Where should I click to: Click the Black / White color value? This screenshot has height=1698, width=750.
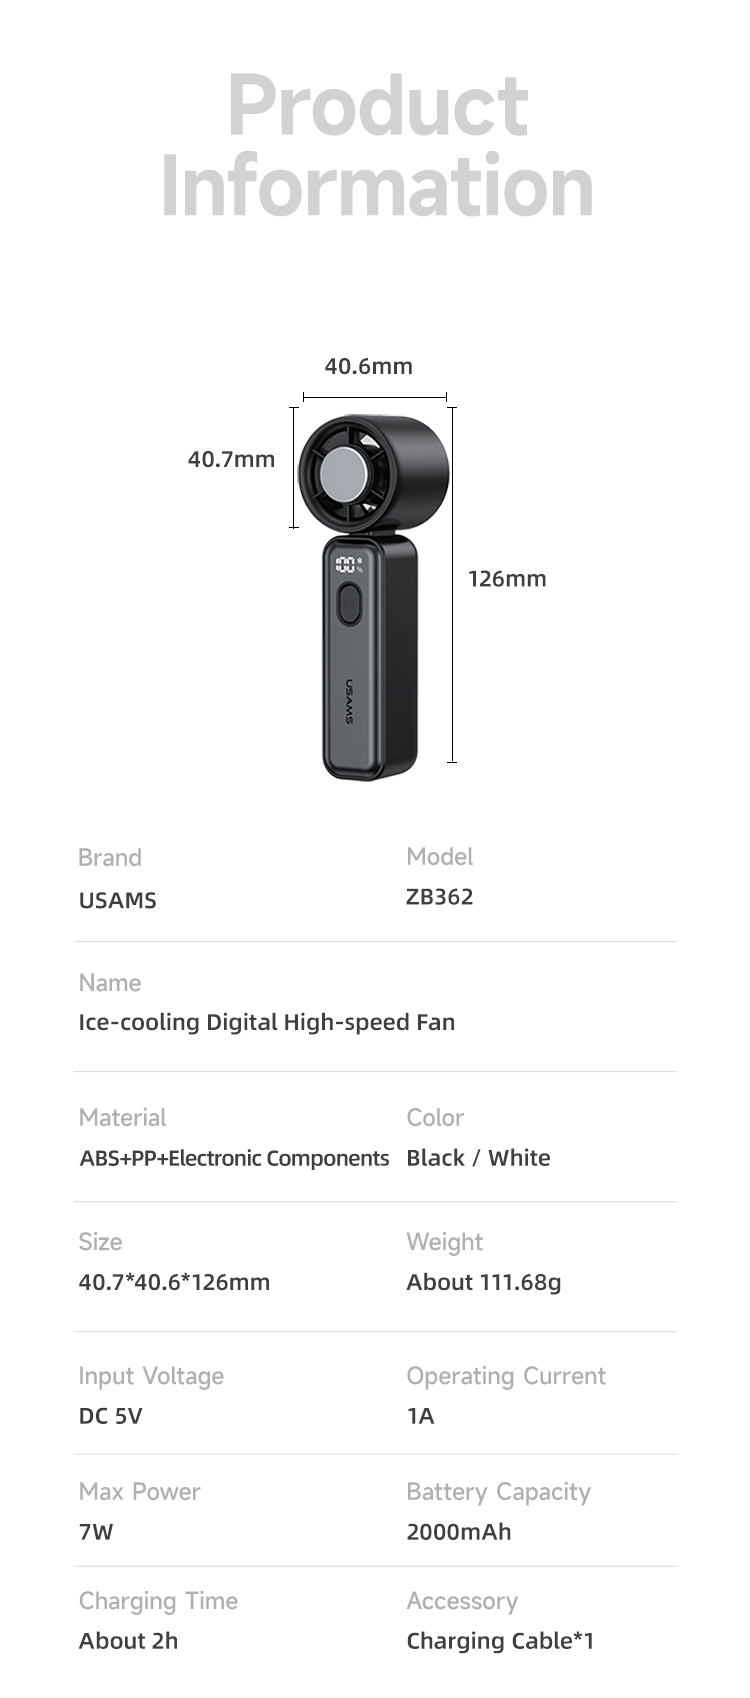(478, 1158)
